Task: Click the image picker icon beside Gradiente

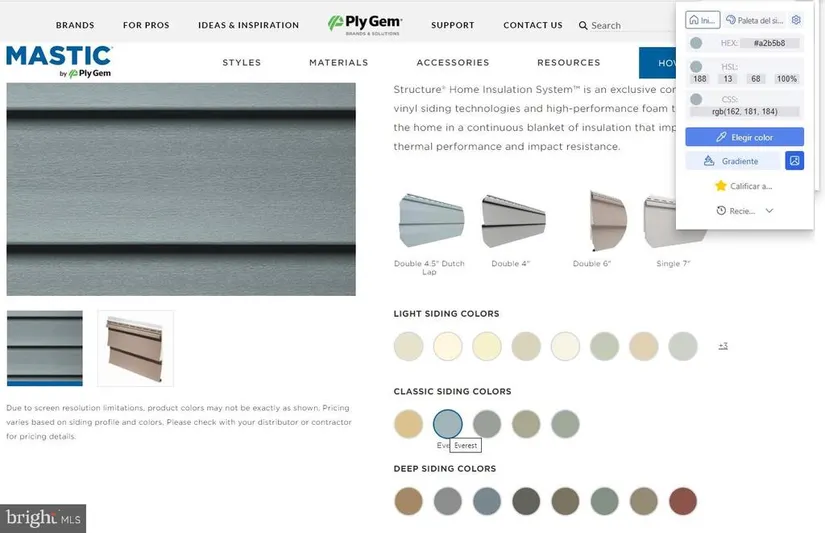Action: 794,161
